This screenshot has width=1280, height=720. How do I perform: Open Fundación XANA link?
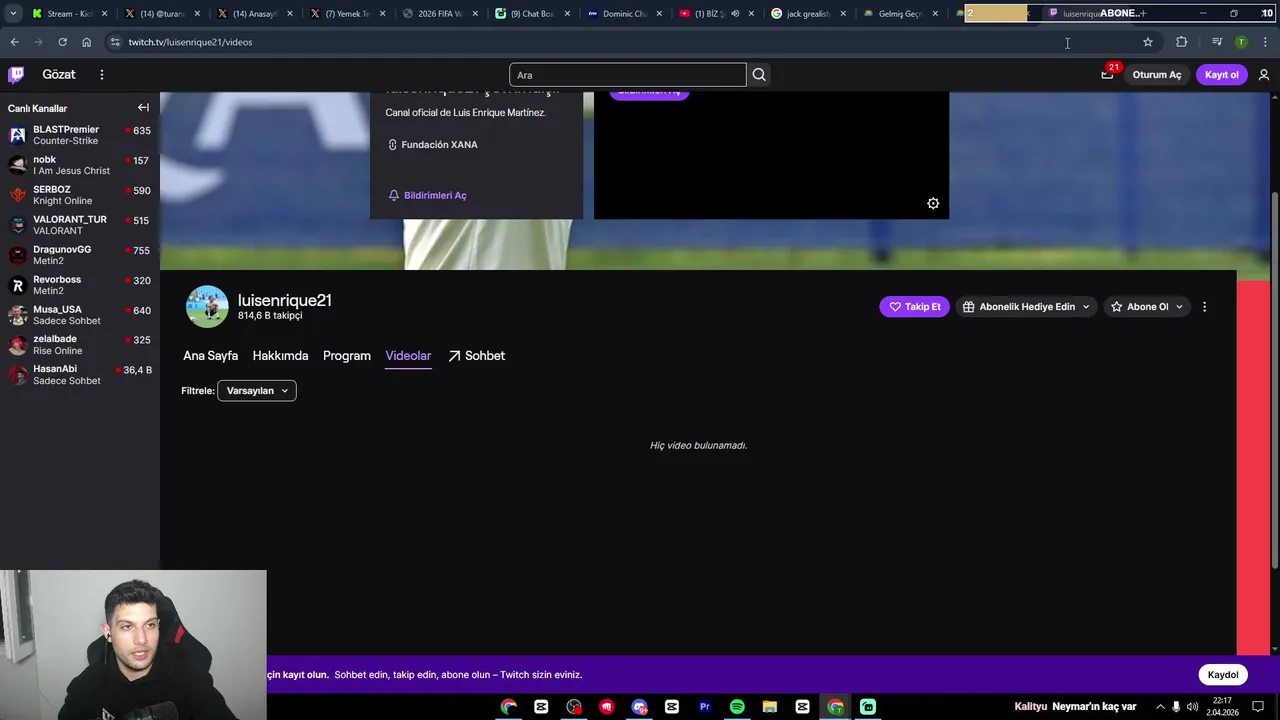pos(432,145)
